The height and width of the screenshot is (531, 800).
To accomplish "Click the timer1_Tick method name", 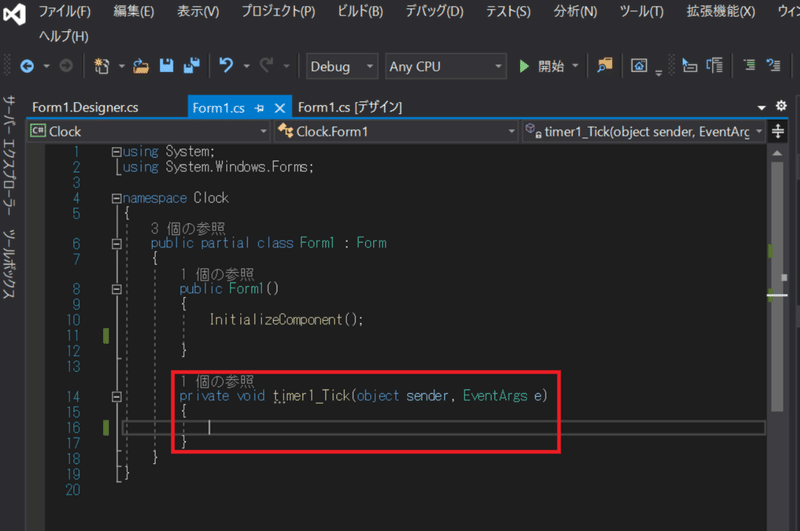I will point(311,396).
